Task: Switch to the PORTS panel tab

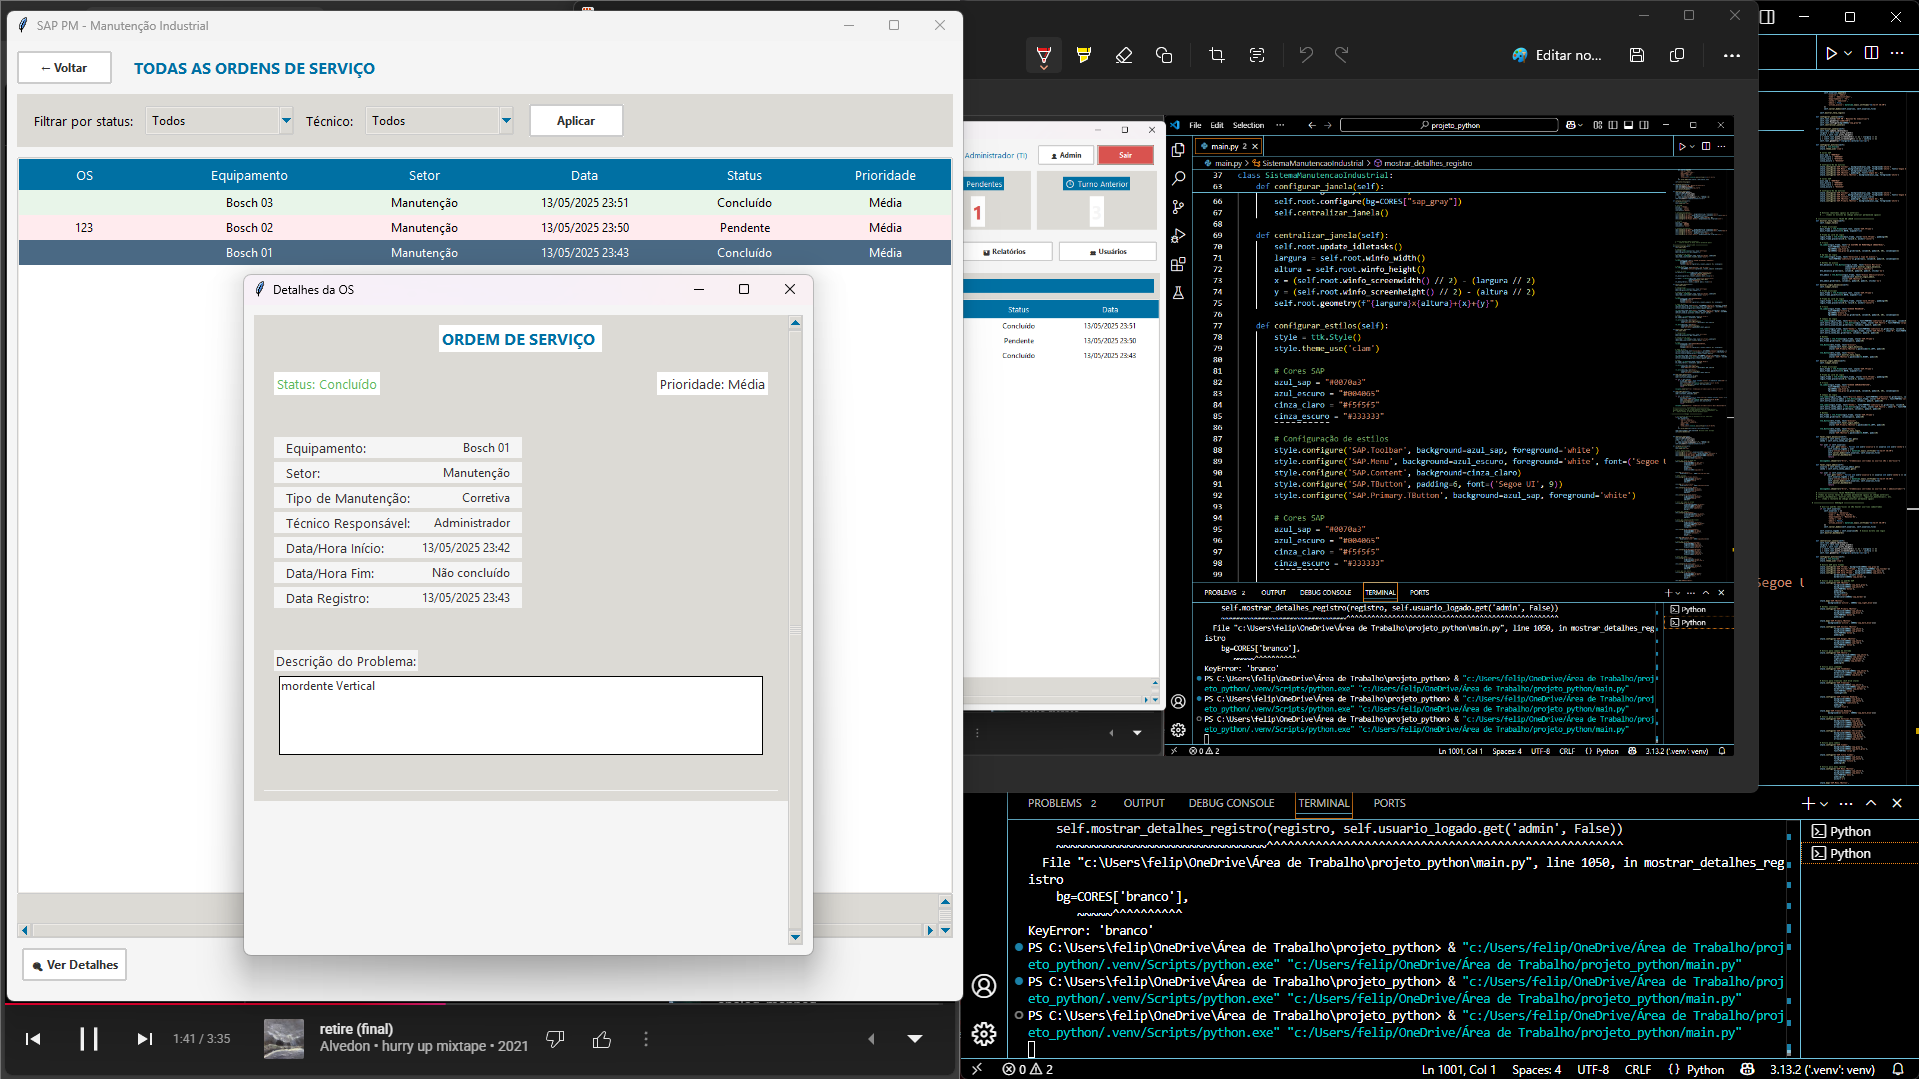Action: [x=1389, y=803]
